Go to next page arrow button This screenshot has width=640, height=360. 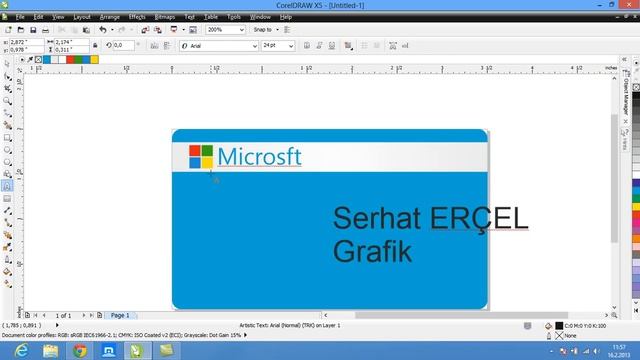(84, 316)
